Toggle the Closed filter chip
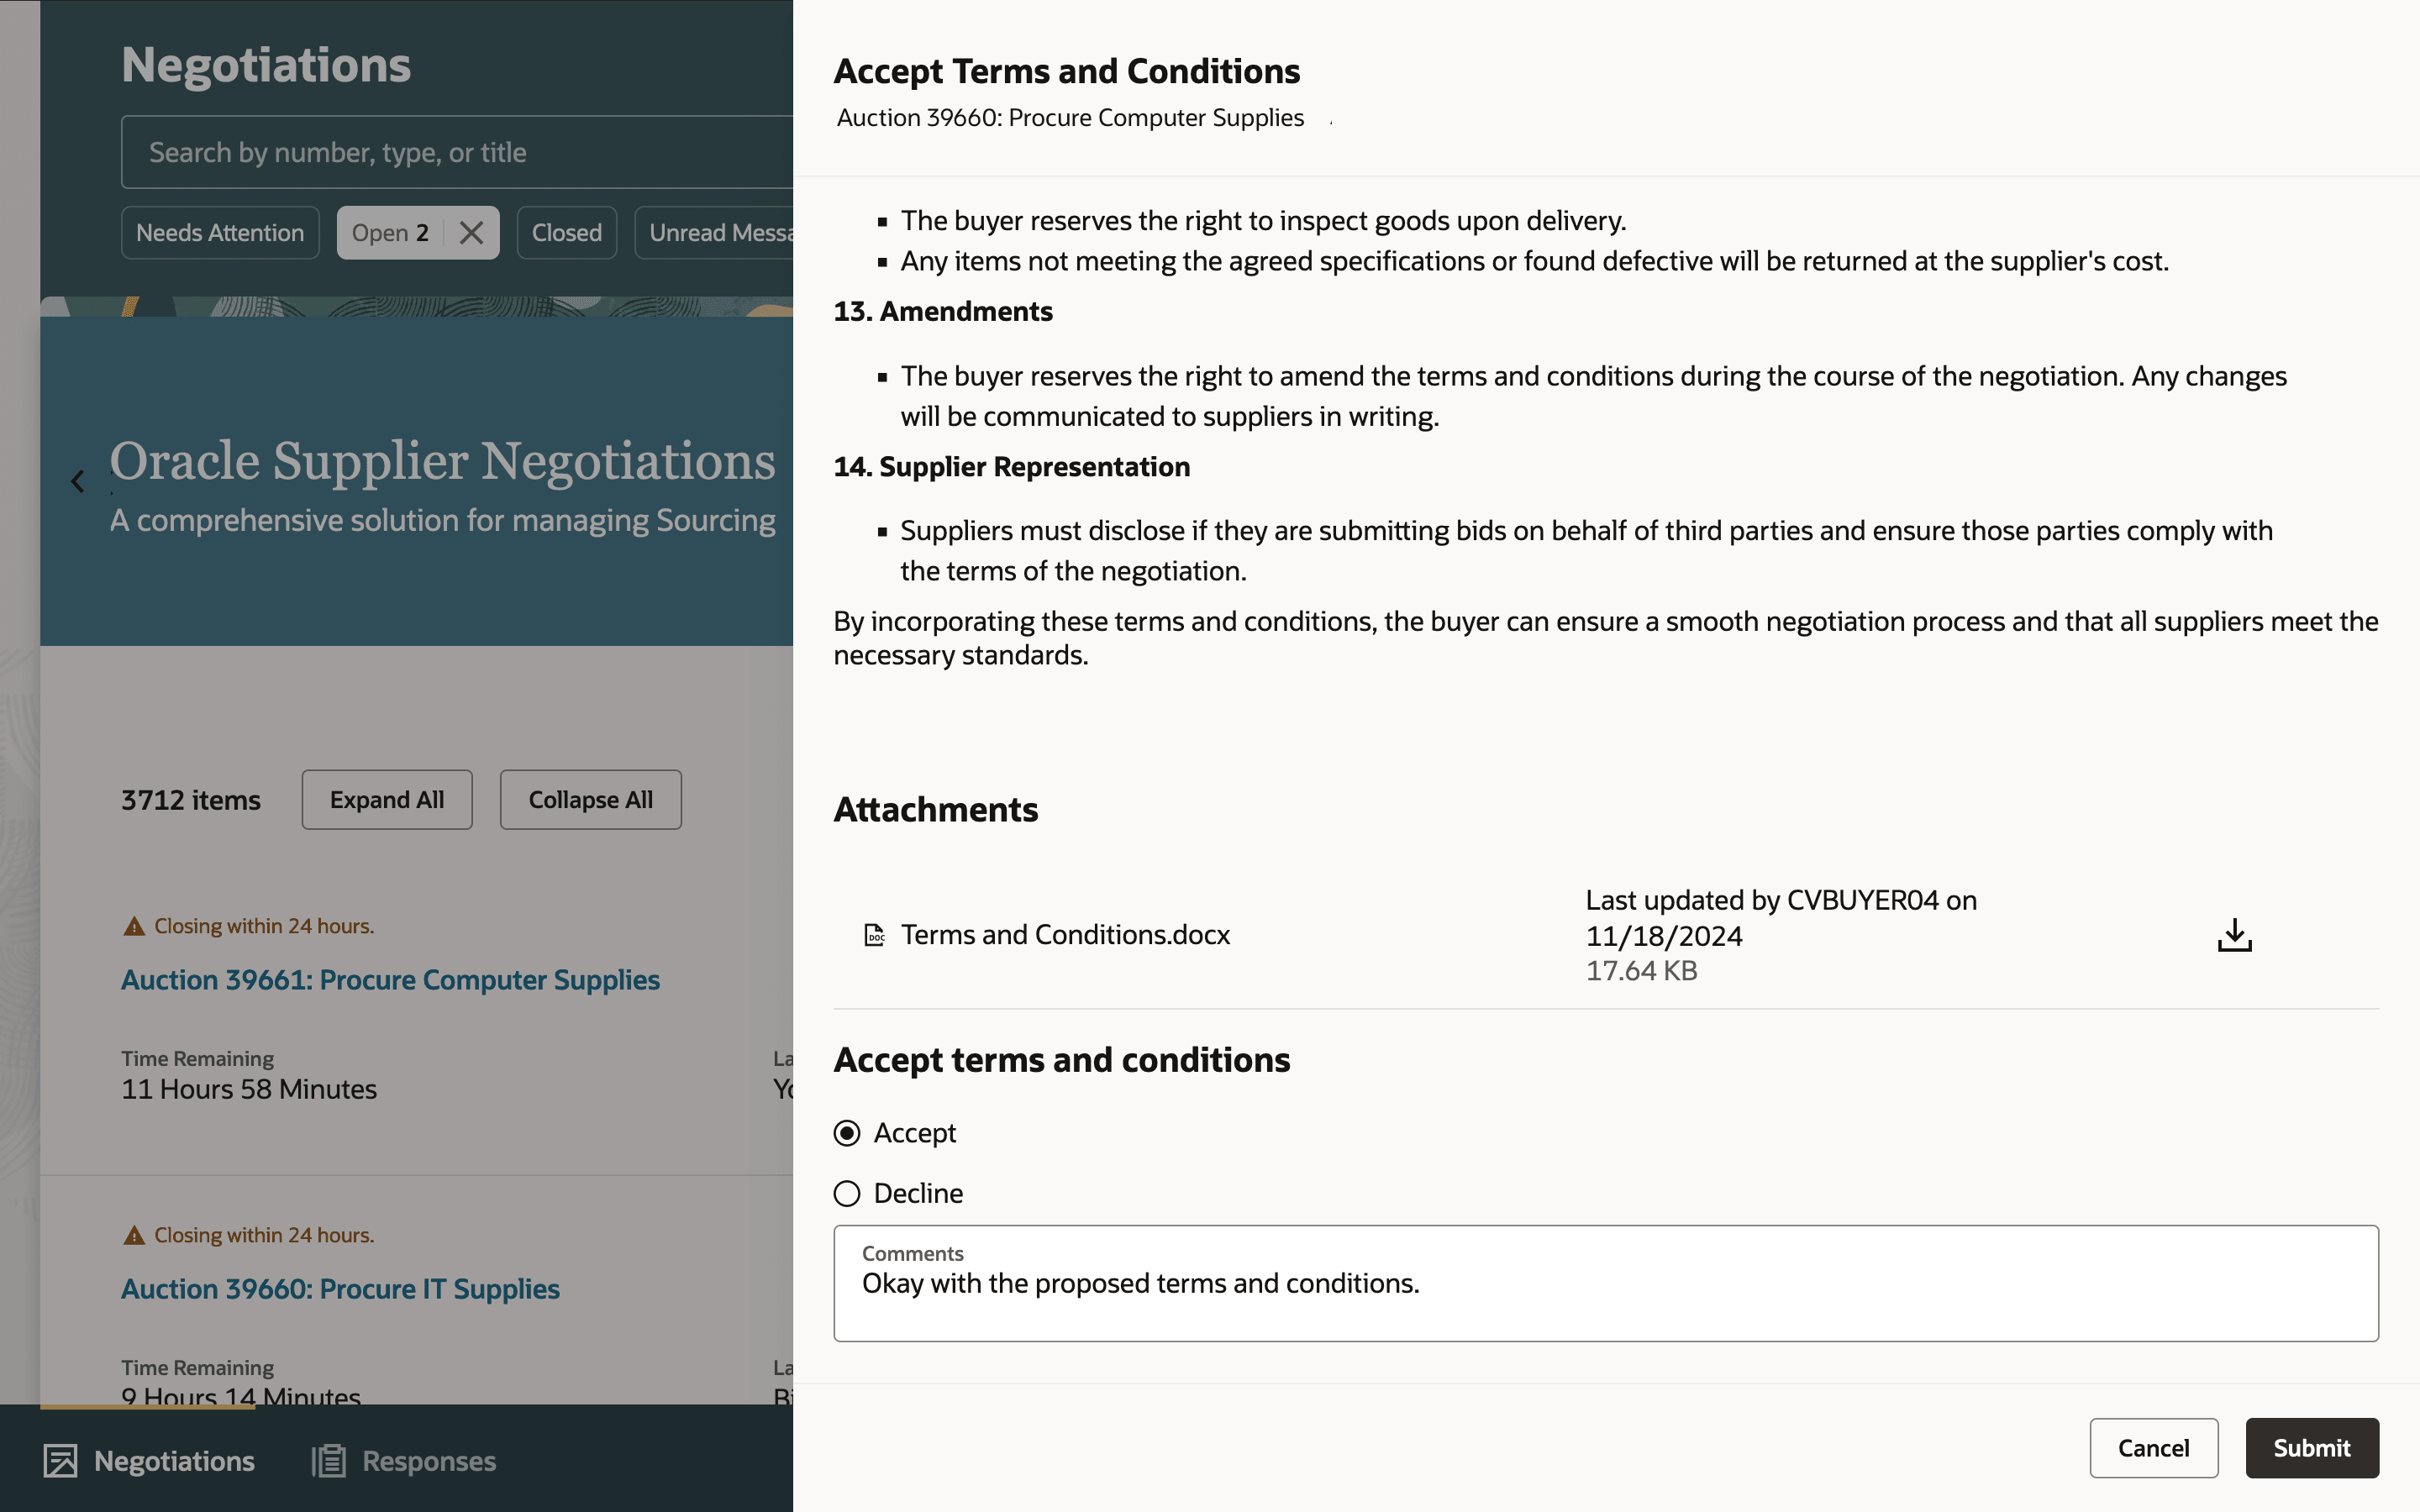The image size is (2420, 1512). pyautogui.click(x=566, y=233)
